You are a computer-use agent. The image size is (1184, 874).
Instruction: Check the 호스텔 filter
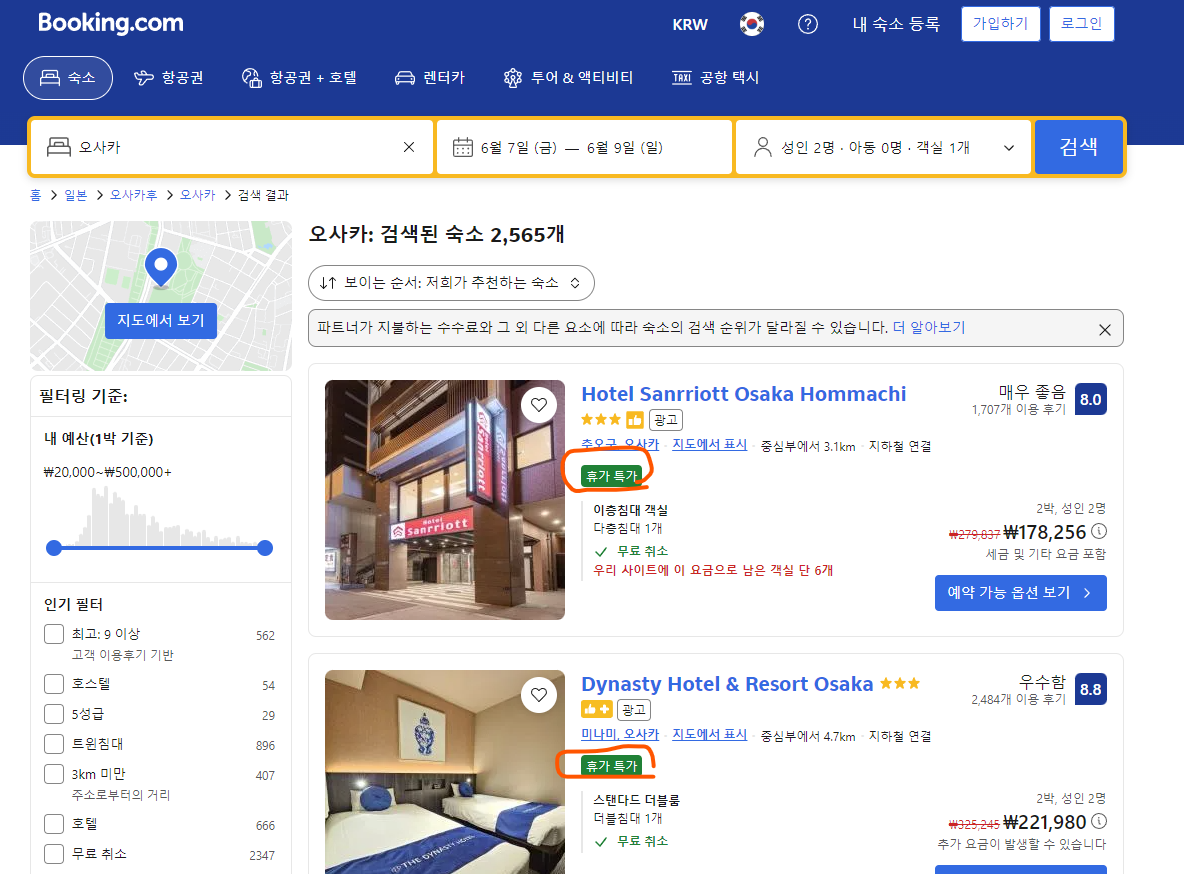click(x=54, y=684)
